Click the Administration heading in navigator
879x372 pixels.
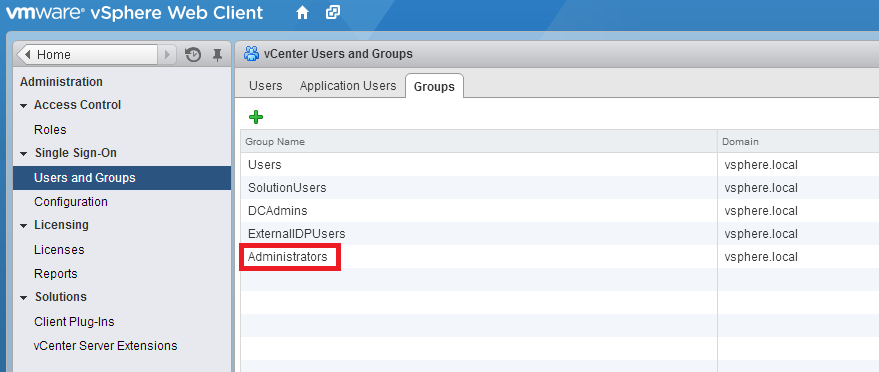point(61,82)
